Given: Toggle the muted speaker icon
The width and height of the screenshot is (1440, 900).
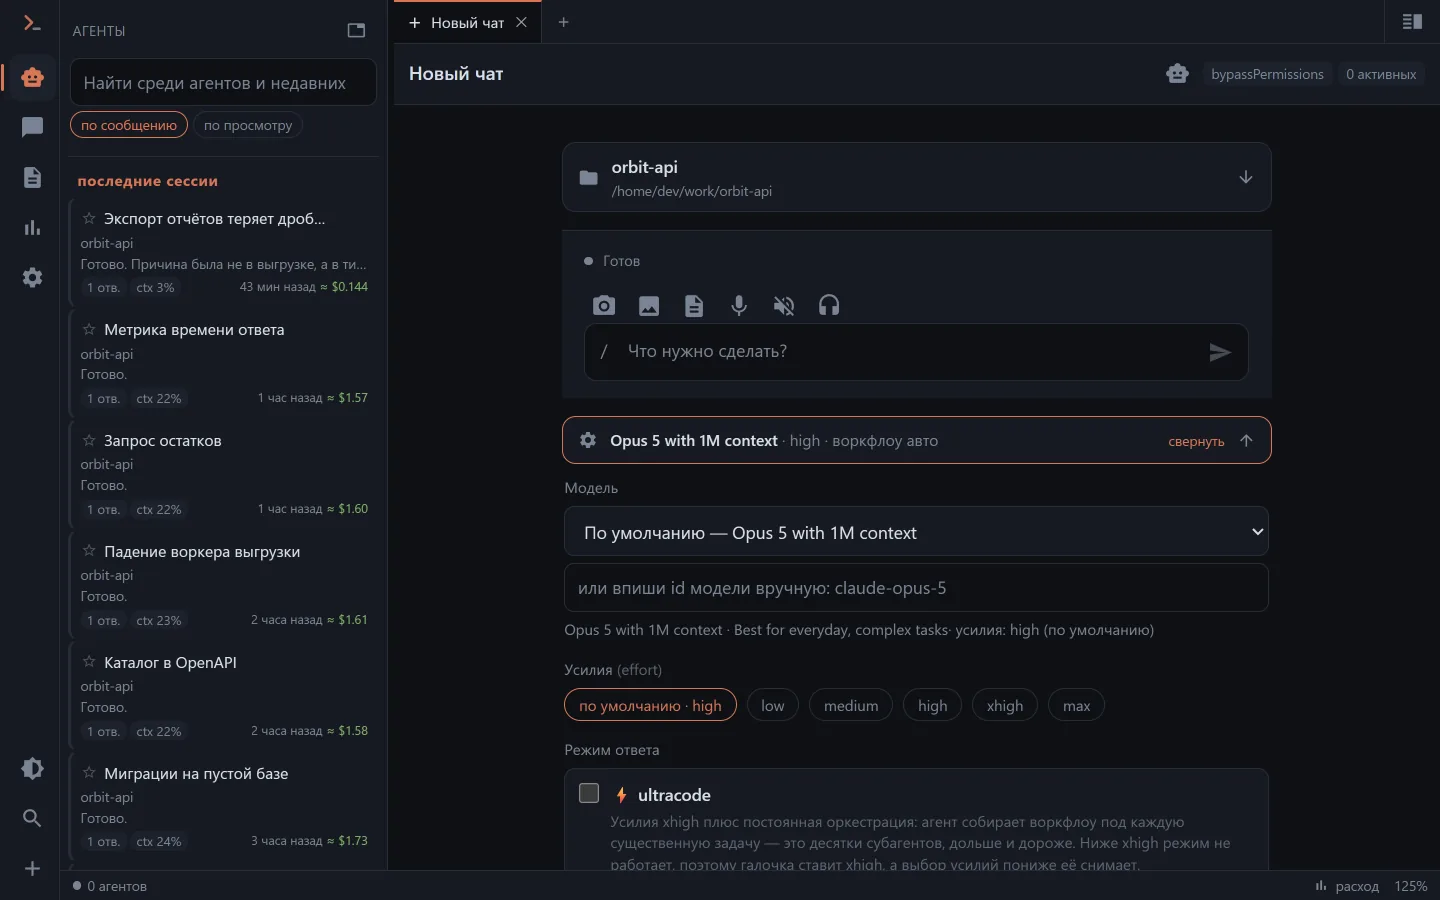Looking at the screenshot, I should coord(784,306).
